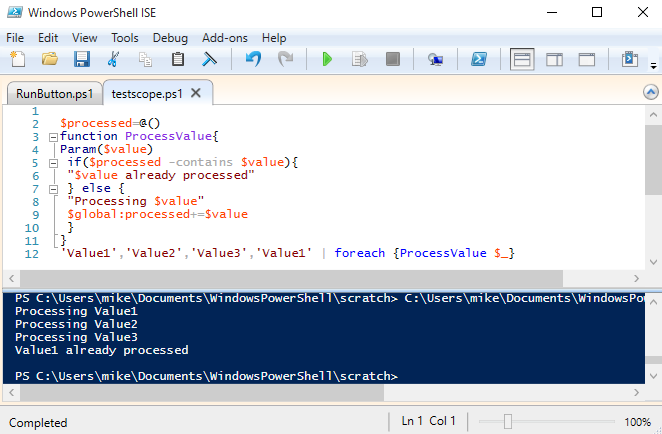Click console pane scroll down arrow
662x434 pixels.
tap(653, 376)
